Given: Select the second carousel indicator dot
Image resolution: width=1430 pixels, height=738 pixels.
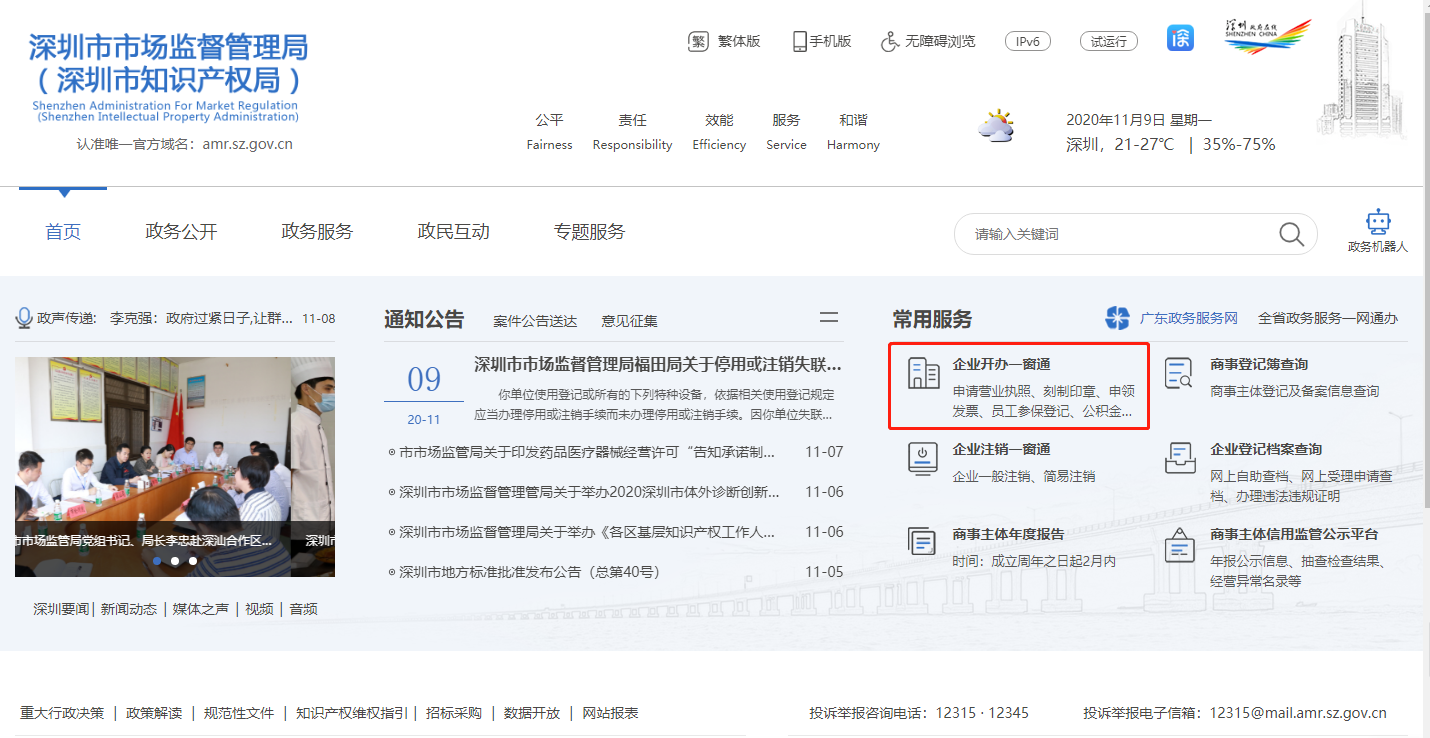Looking at the screenshot, I should (175, 561).
